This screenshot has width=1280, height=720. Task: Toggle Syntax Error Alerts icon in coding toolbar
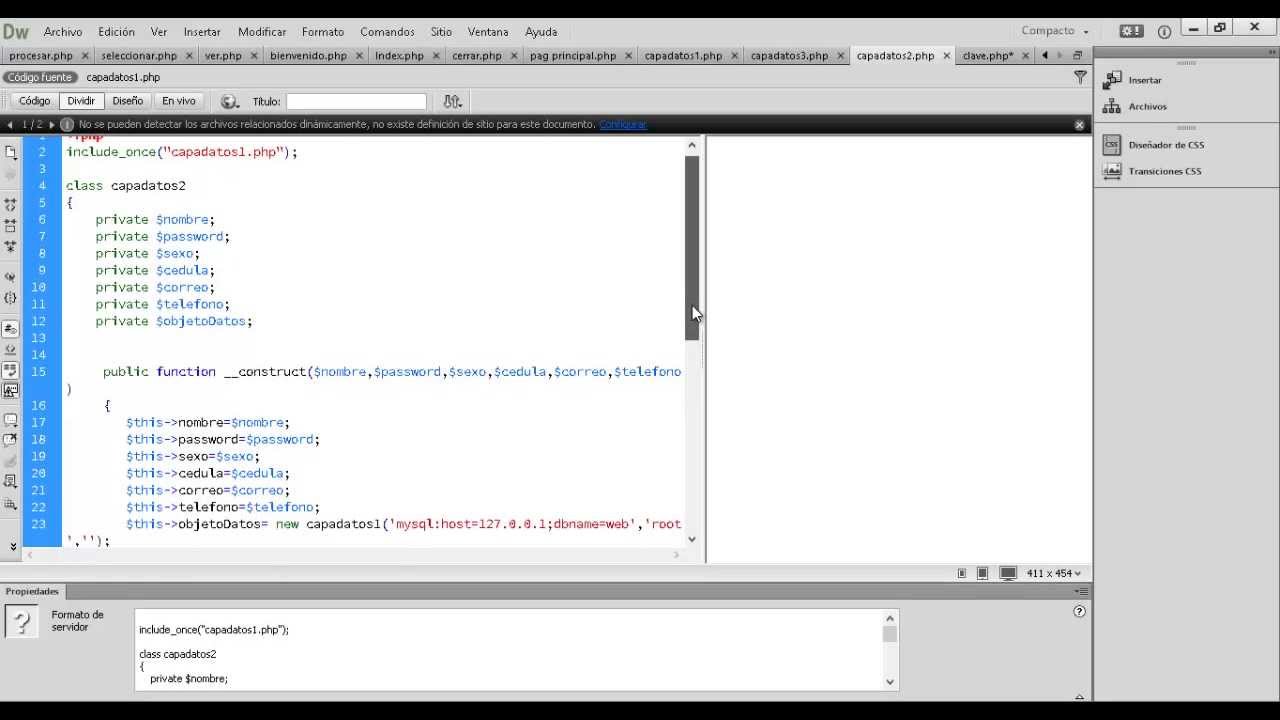11,391
